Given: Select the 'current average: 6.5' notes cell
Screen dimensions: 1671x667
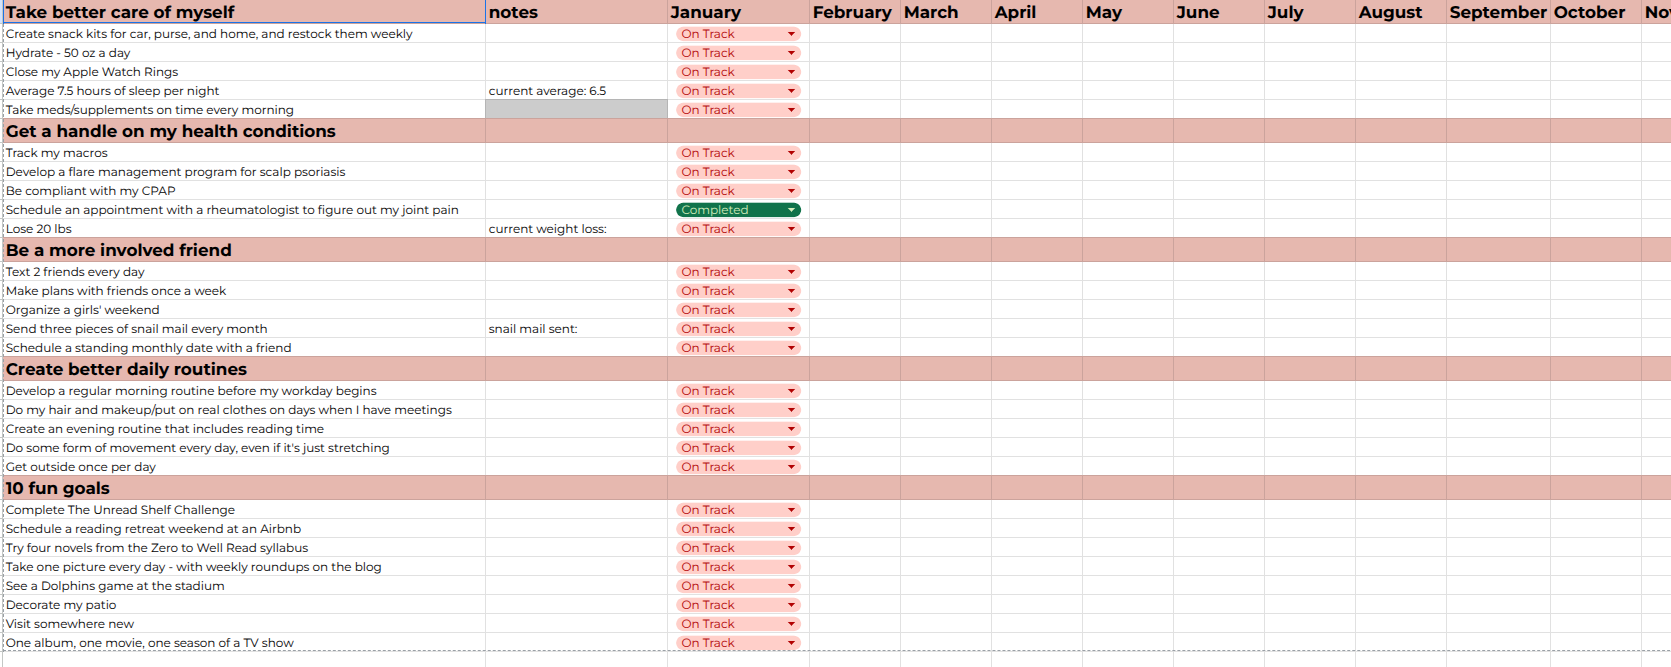Looking at the screenshot, I should pyautogui.click(x=576, y=91).
